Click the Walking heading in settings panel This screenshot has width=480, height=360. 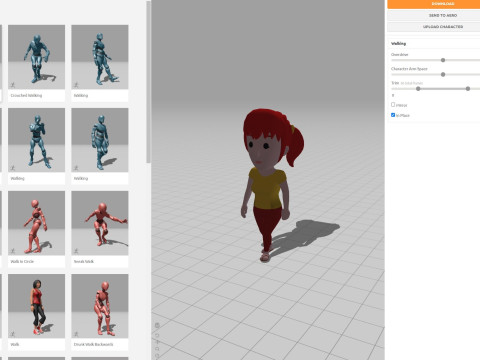point(398,43)
